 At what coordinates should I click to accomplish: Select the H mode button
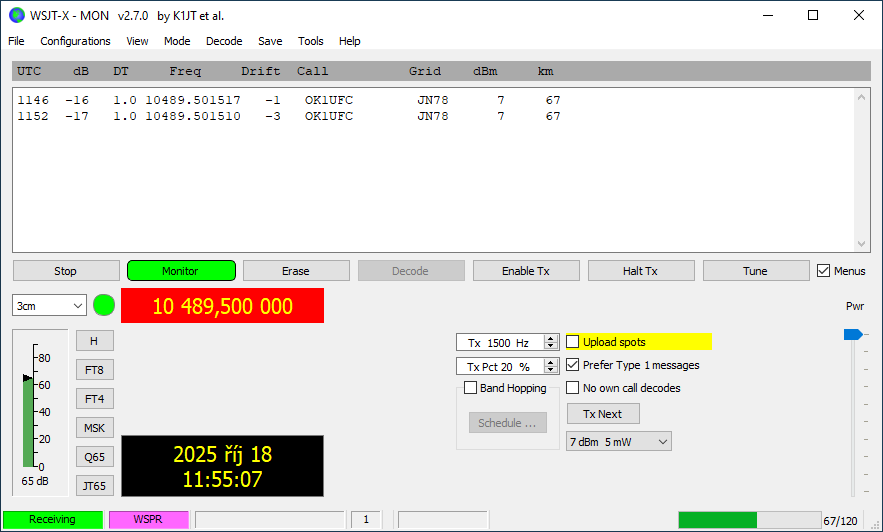tap(95, 341)
